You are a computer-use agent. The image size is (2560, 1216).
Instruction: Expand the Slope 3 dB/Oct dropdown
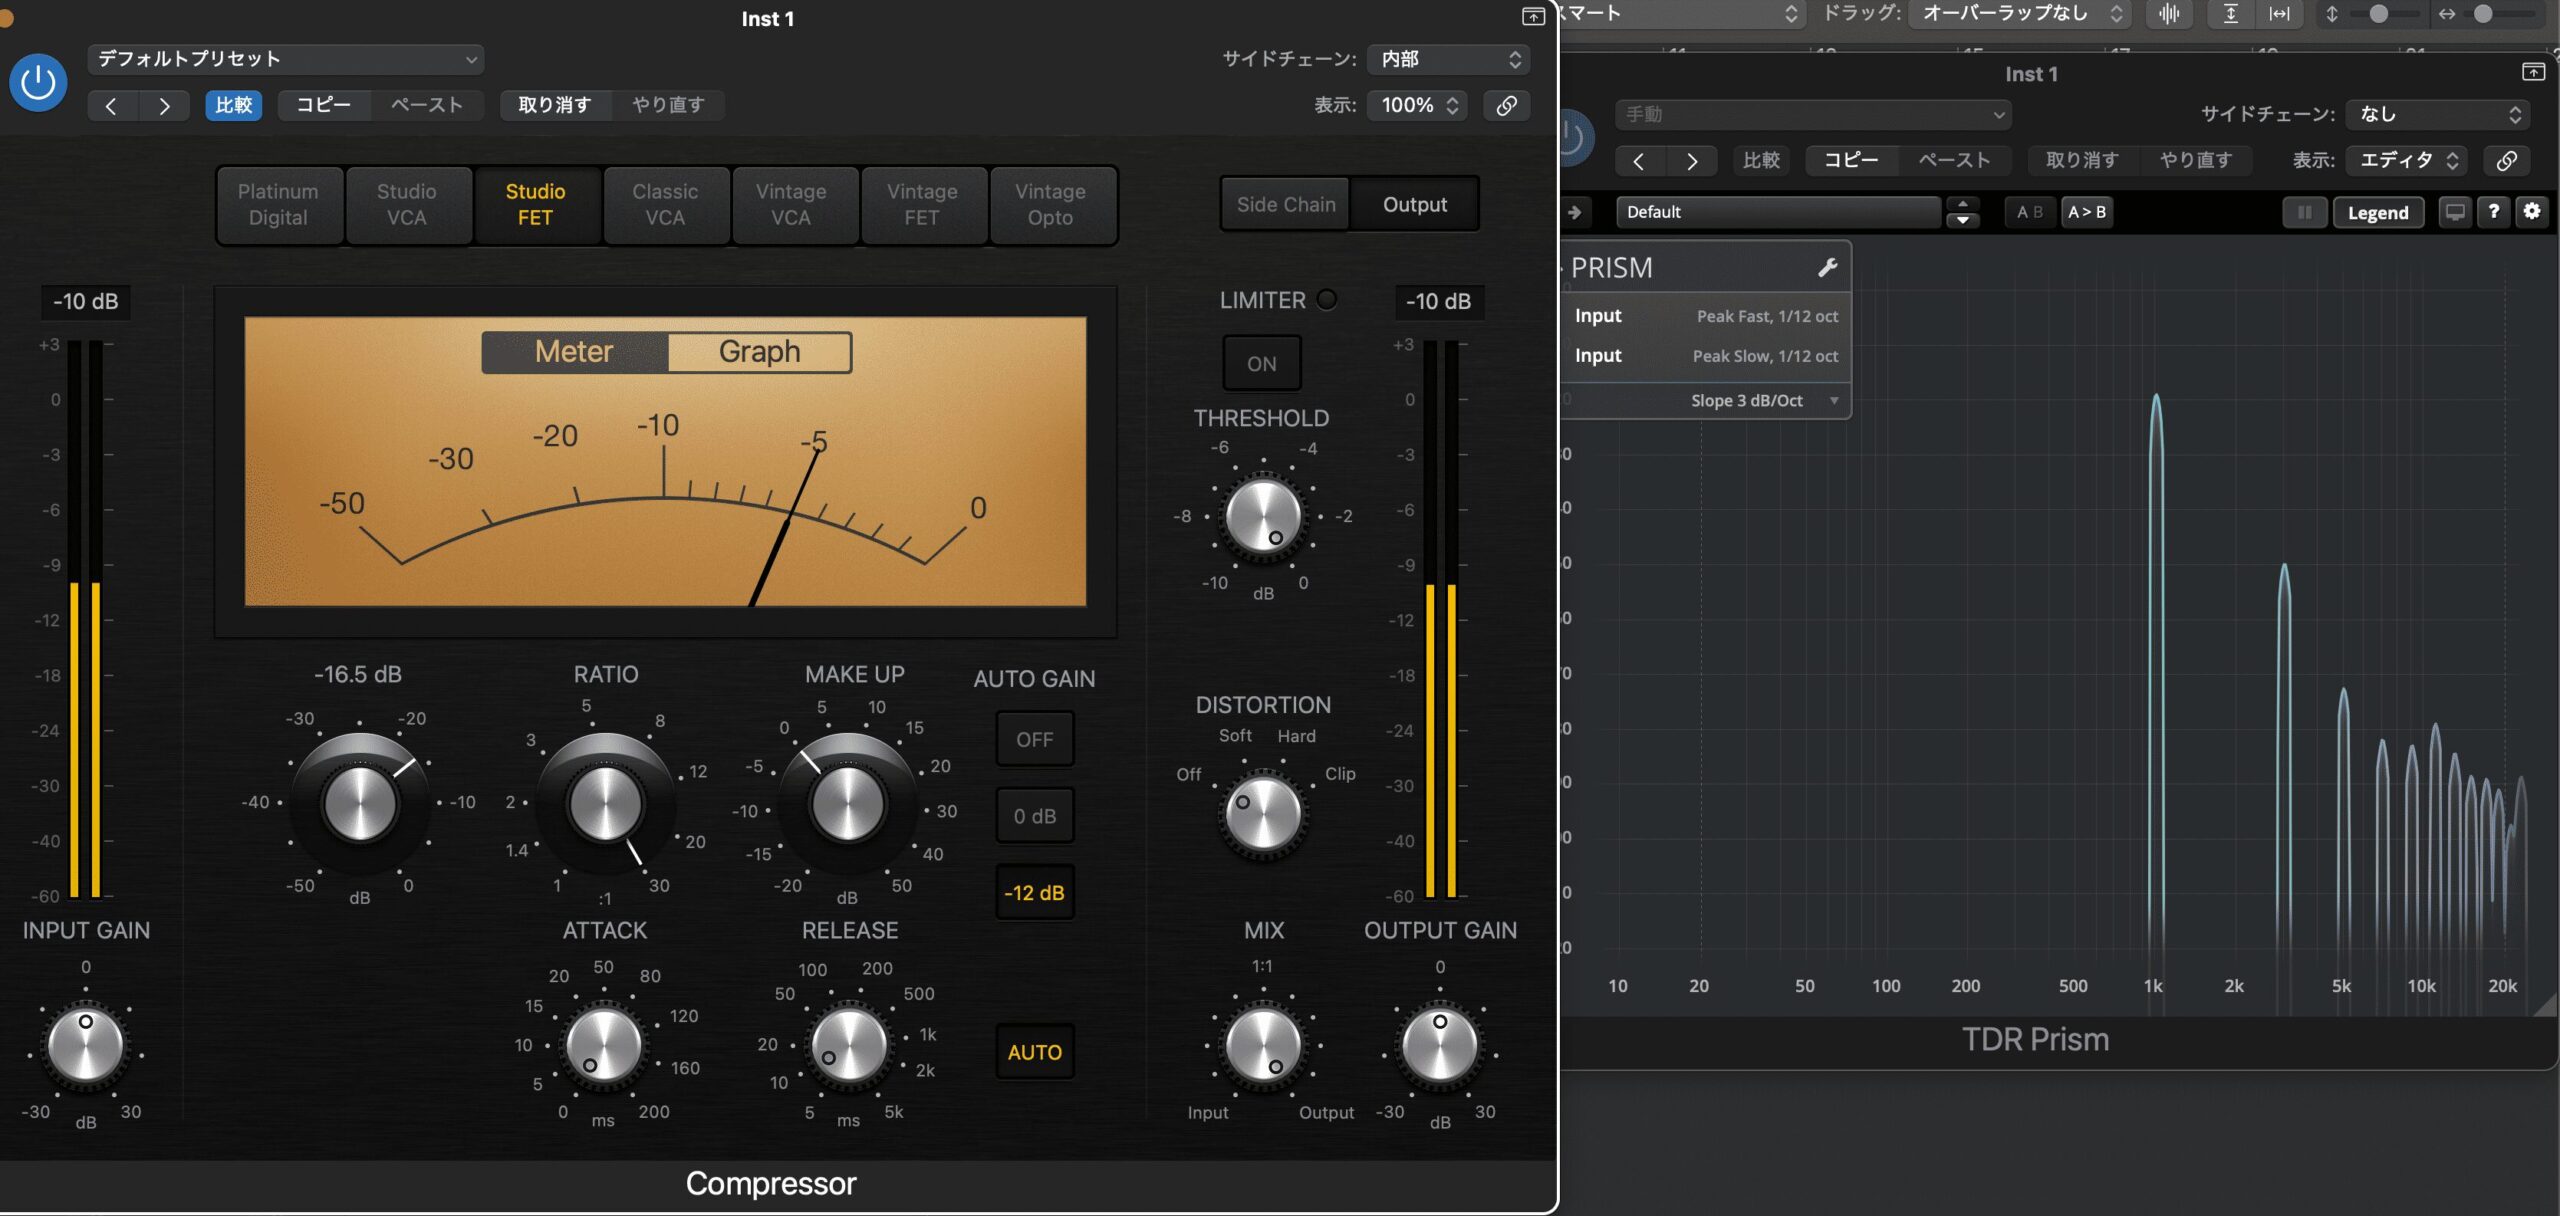point(1764,401)
